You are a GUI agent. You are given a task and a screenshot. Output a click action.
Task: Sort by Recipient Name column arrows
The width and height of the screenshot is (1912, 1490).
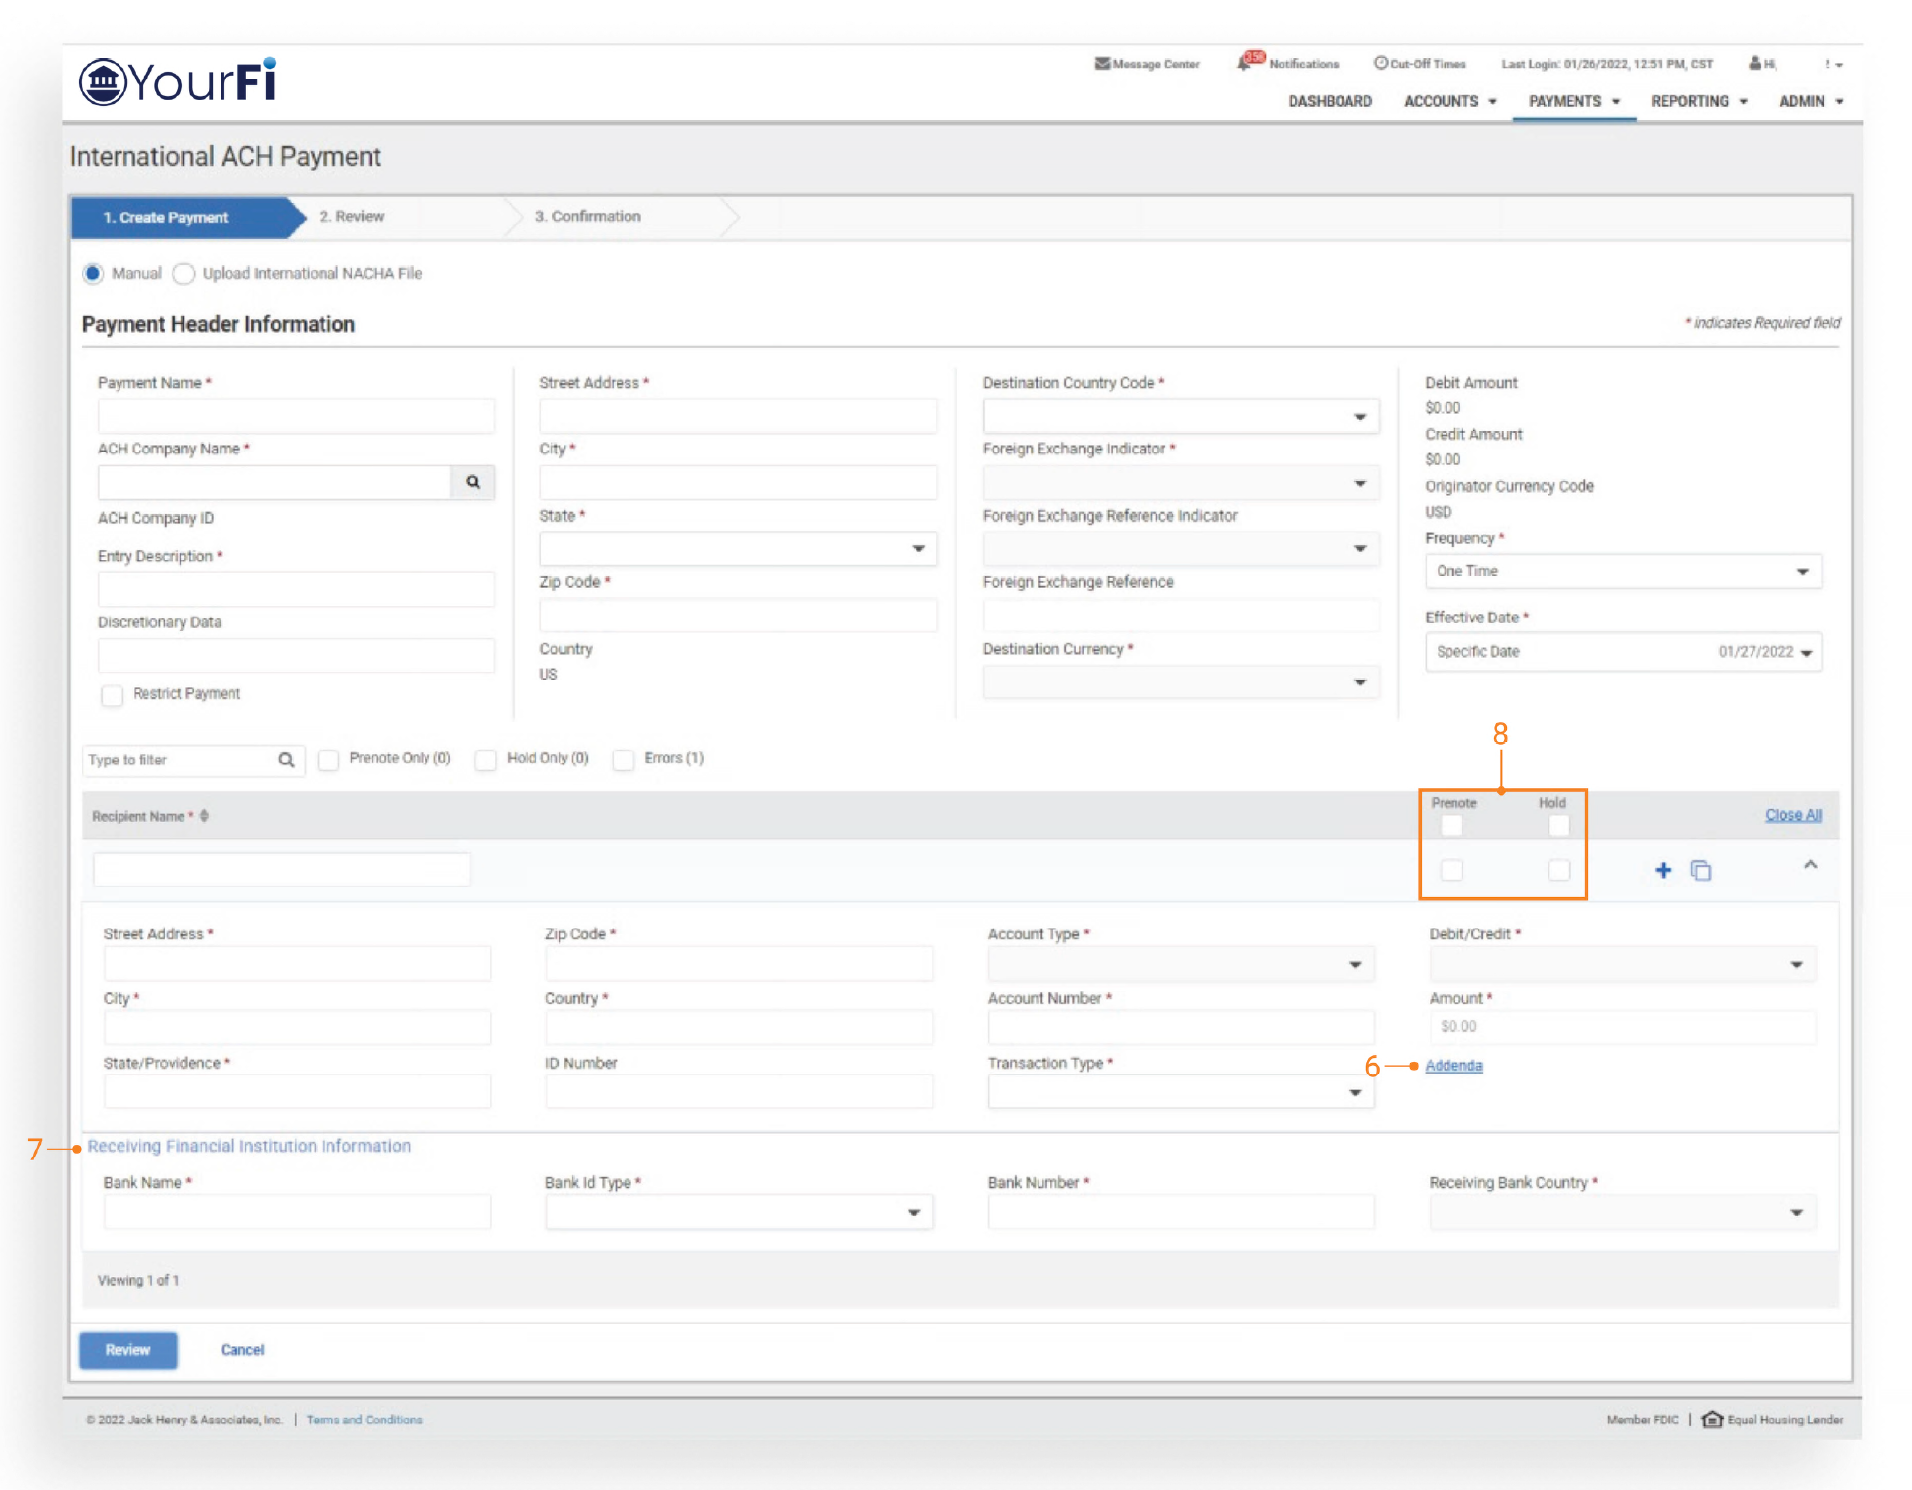[x=204, y=816]
